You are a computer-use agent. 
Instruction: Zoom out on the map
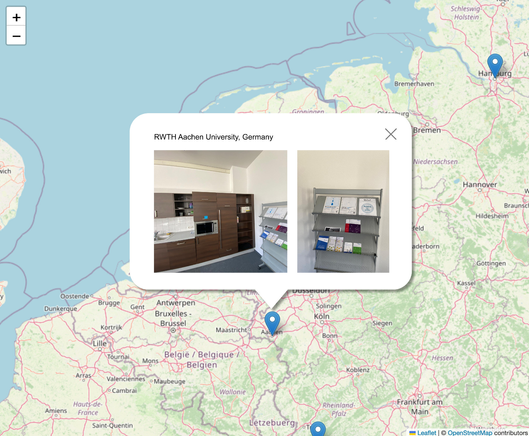16,36
